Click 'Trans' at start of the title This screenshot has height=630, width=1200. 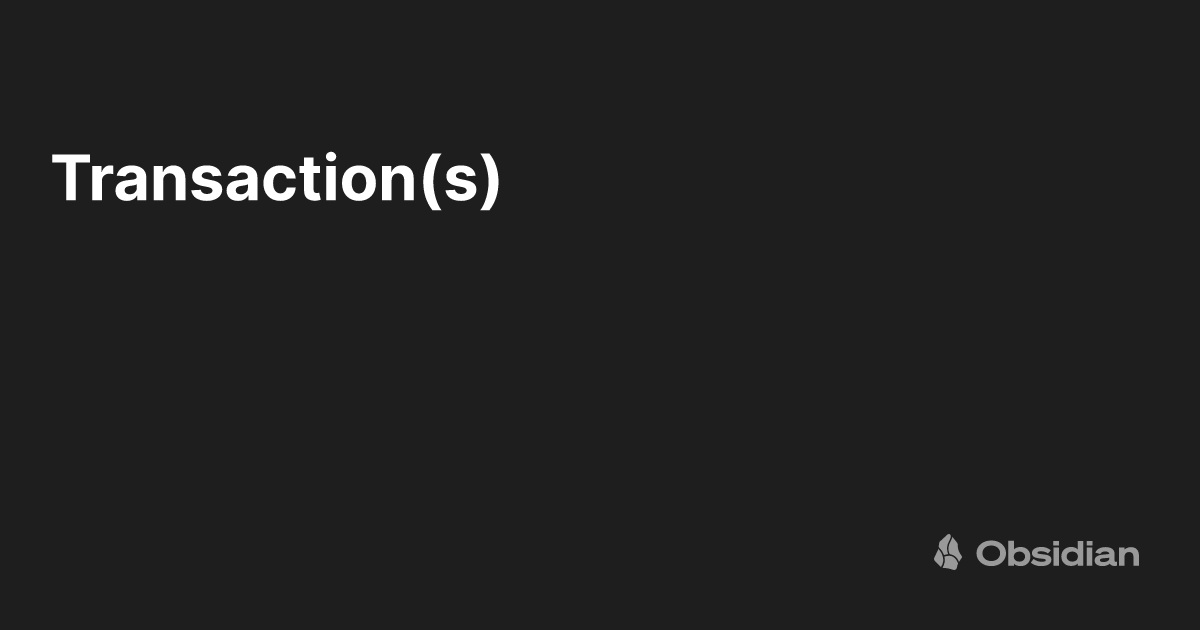(137, 178)
